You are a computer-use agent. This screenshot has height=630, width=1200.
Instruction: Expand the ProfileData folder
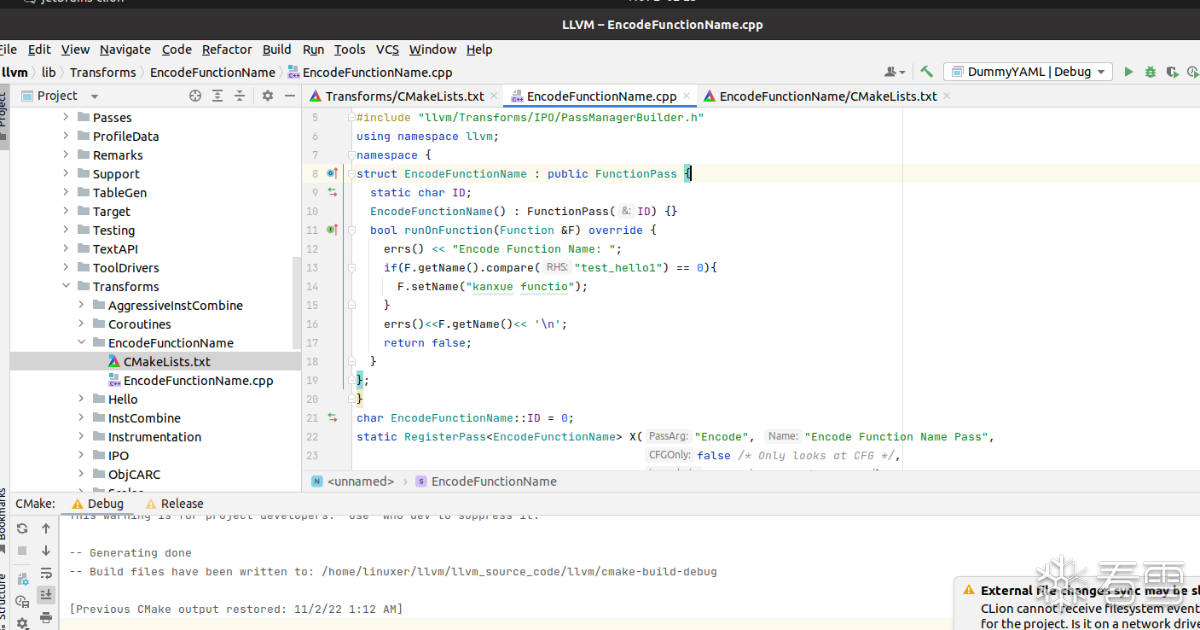[66, 136]
